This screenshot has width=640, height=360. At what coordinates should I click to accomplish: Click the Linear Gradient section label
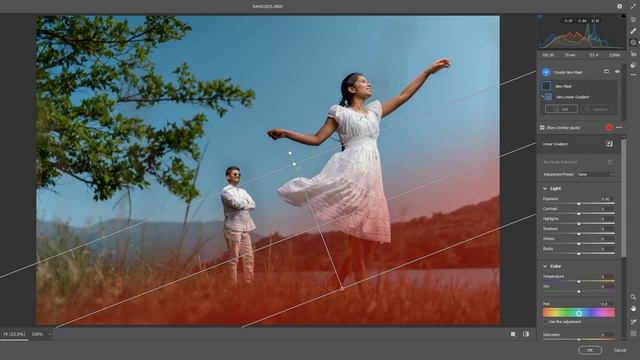pos(555,144)
